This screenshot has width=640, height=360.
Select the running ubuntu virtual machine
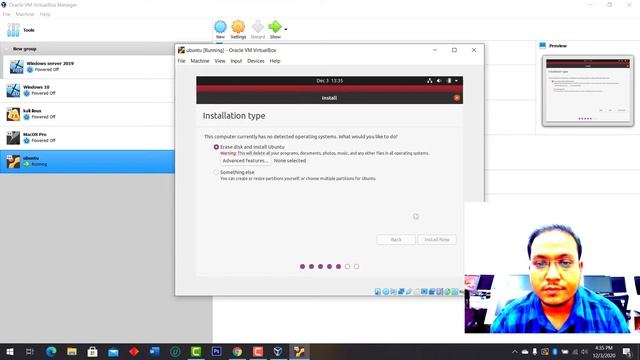pos(87,161)
